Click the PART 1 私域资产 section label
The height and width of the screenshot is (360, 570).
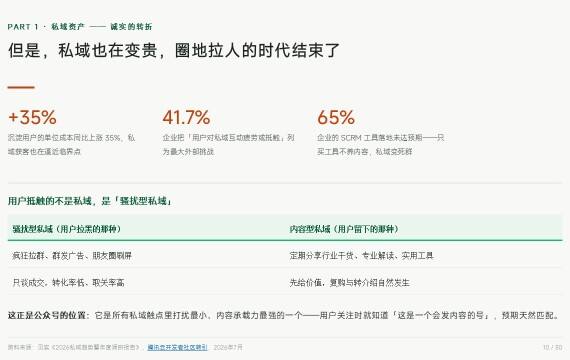click(80, 27)
